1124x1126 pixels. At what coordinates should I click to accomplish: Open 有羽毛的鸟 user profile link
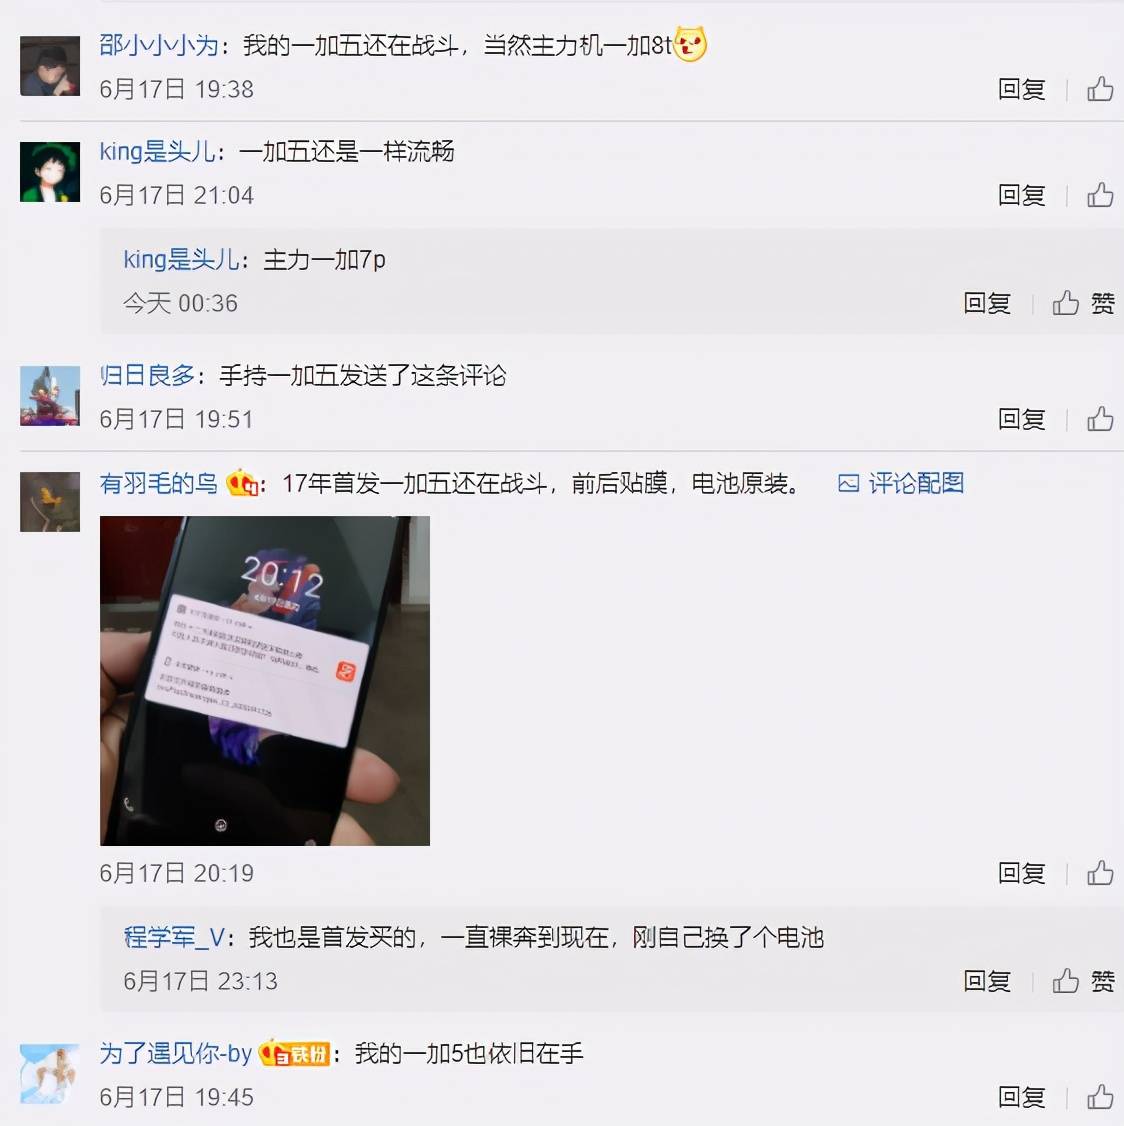point(159,483)
